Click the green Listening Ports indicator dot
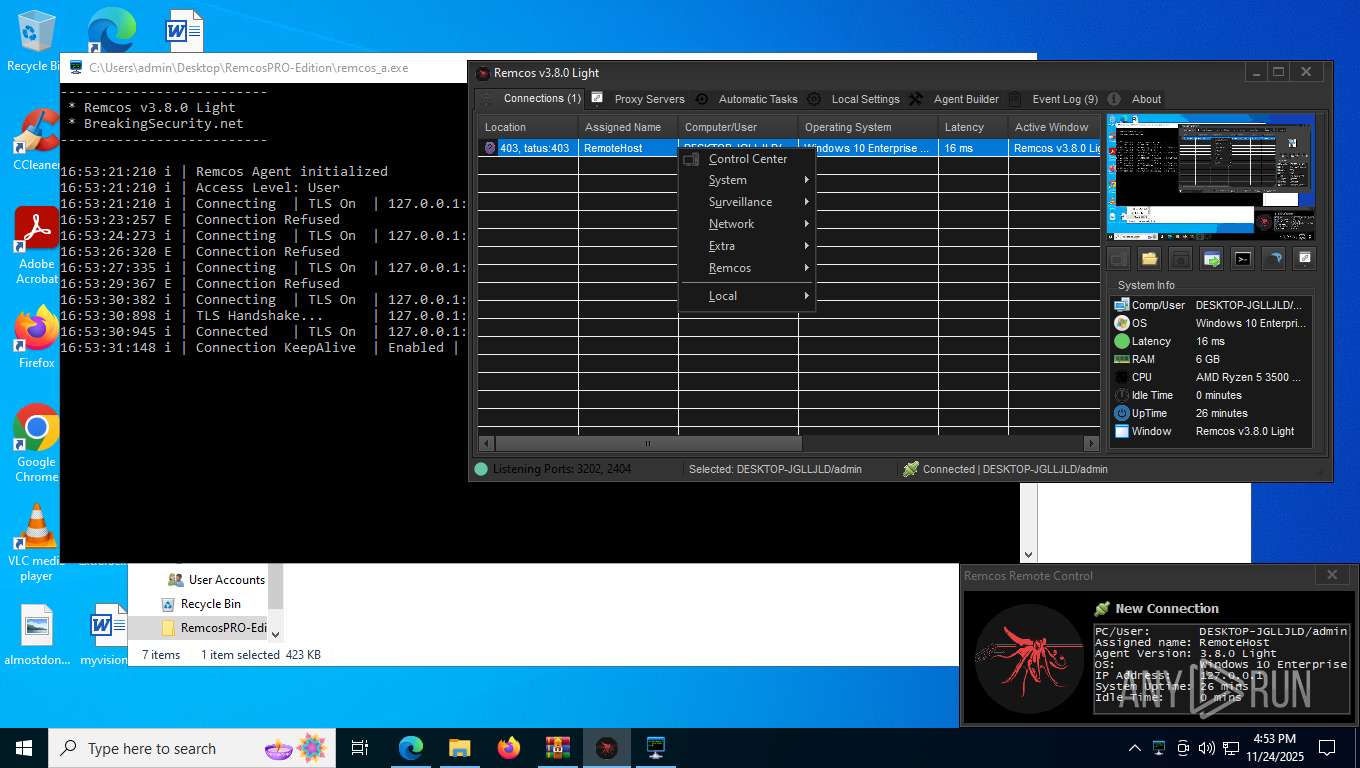The image size is (1360, 768). (481, 469)
